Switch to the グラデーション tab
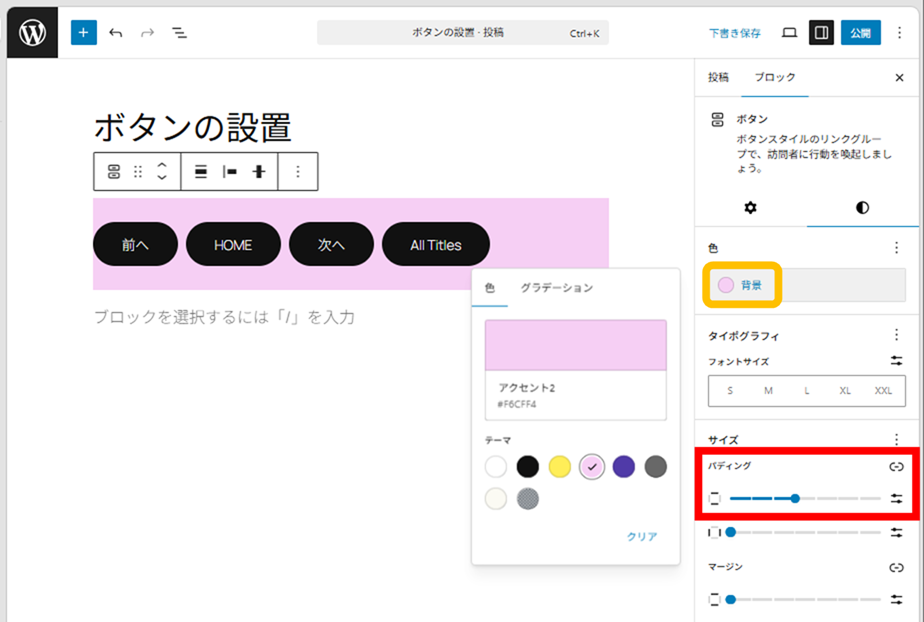This screenshot has height=622, width=924. click(x=556, y=288)
